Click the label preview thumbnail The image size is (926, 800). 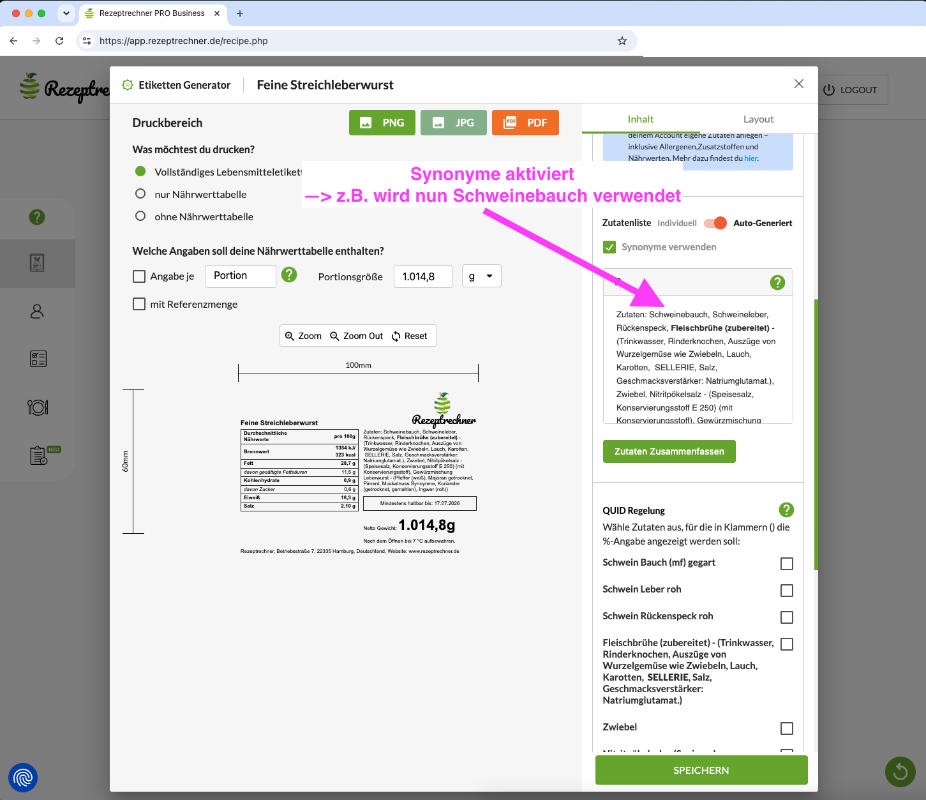point(358,472)
